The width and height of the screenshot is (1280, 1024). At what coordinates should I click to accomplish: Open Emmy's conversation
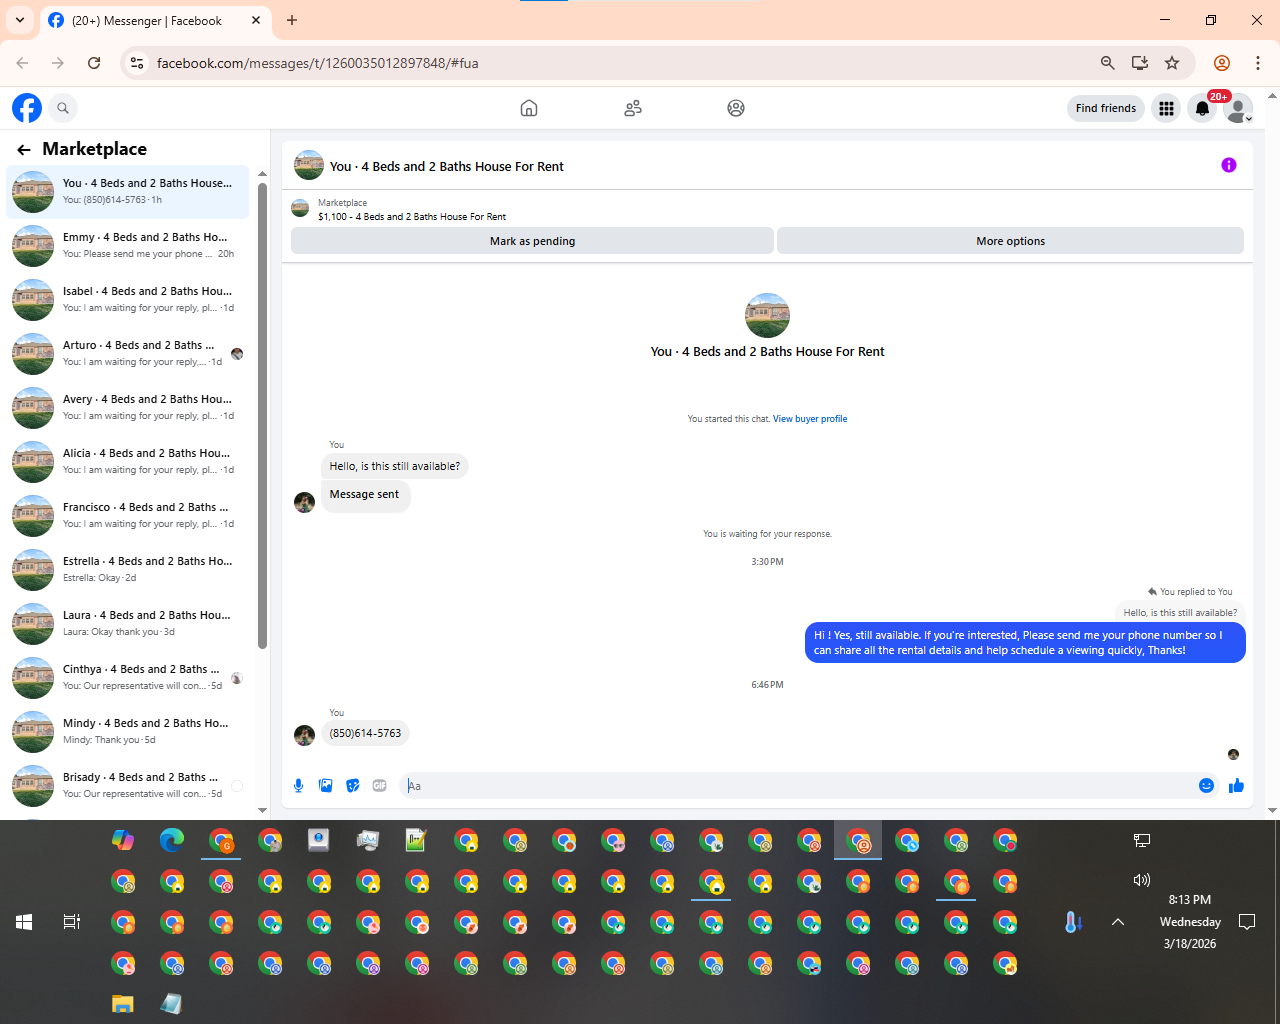pos(128,245)
